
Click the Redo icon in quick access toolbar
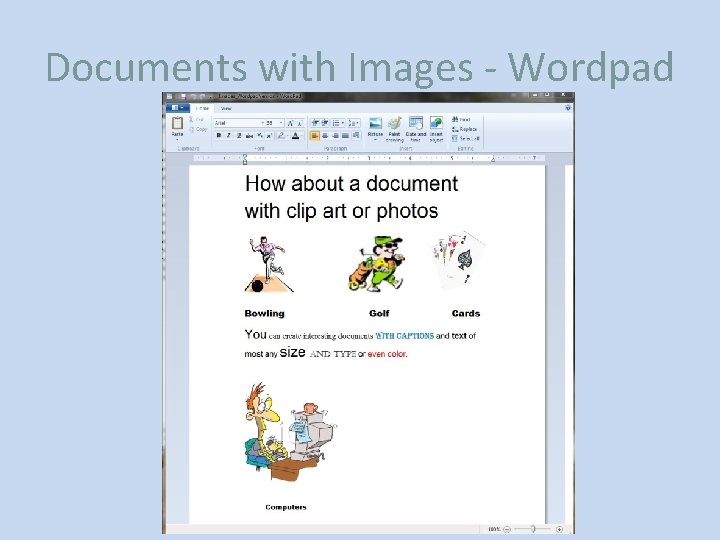tap(202, 96)
